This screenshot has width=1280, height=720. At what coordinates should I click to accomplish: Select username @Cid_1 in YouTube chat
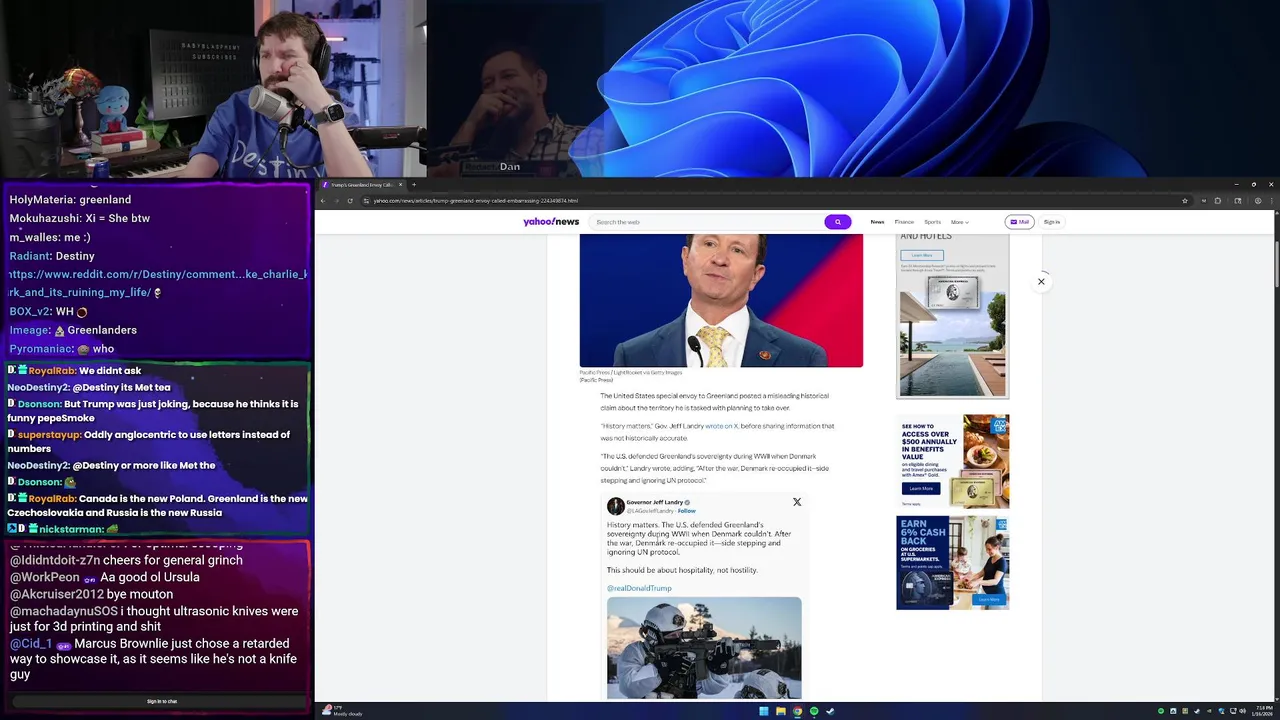(31, 644)
